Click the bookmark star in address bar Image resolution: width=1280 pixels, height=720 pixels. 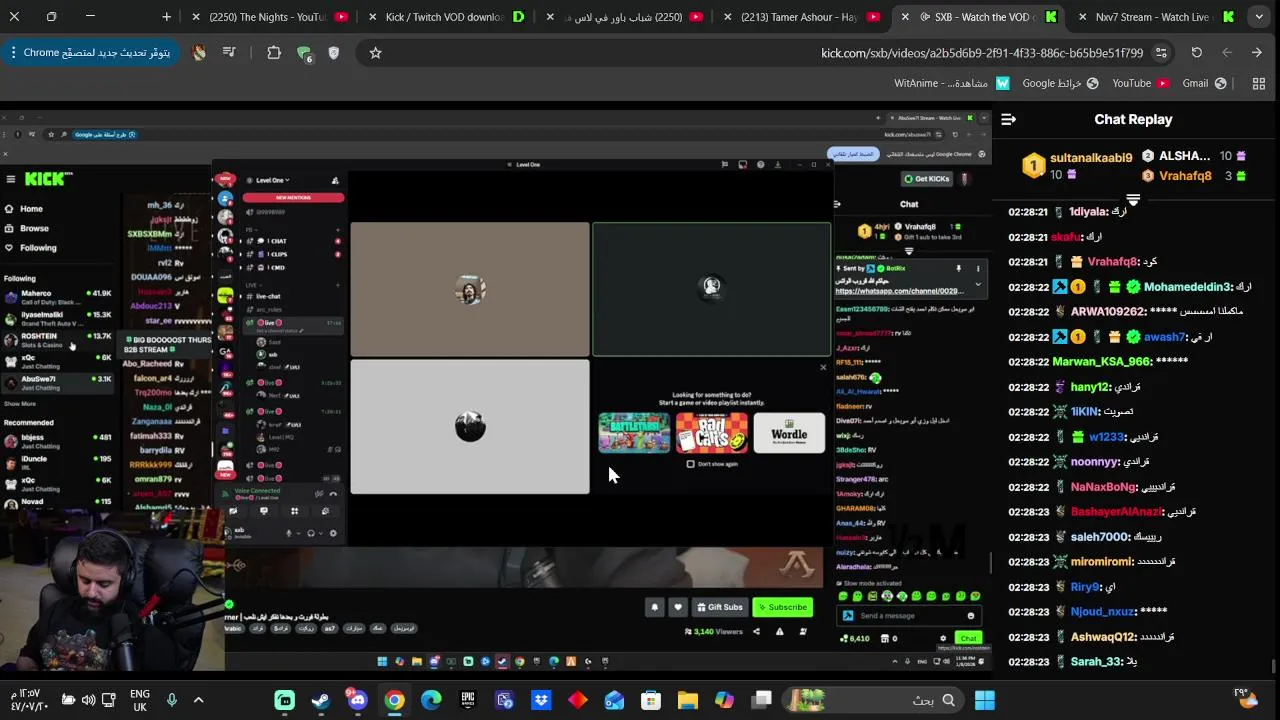tap(375, 53)
